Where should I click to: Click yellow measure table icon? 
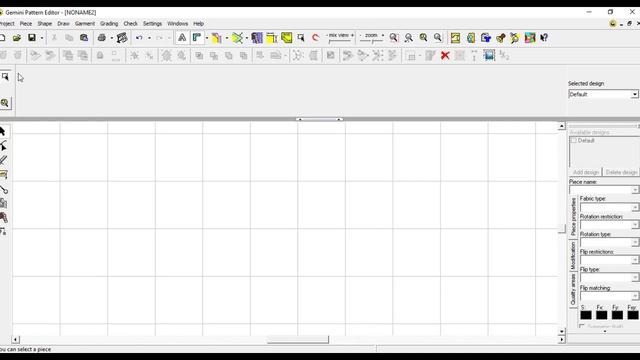[x=271, y=38]
